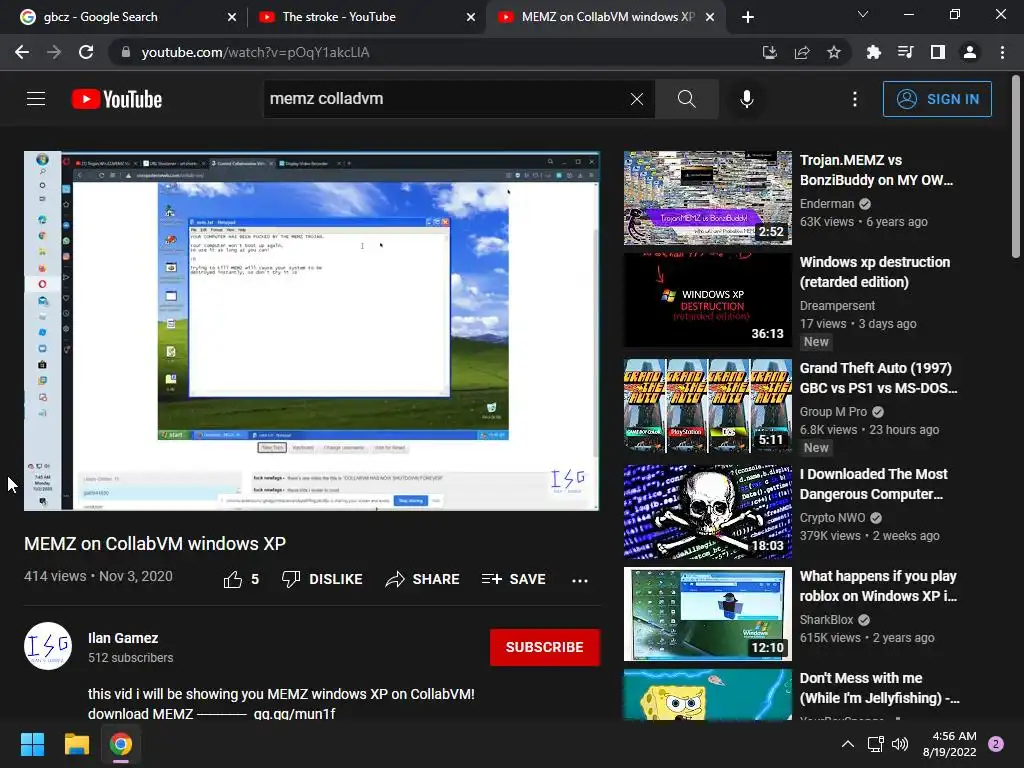
Task: Open Grand Theft Auto 1997 thumbnail
Action: coord(708,406)
